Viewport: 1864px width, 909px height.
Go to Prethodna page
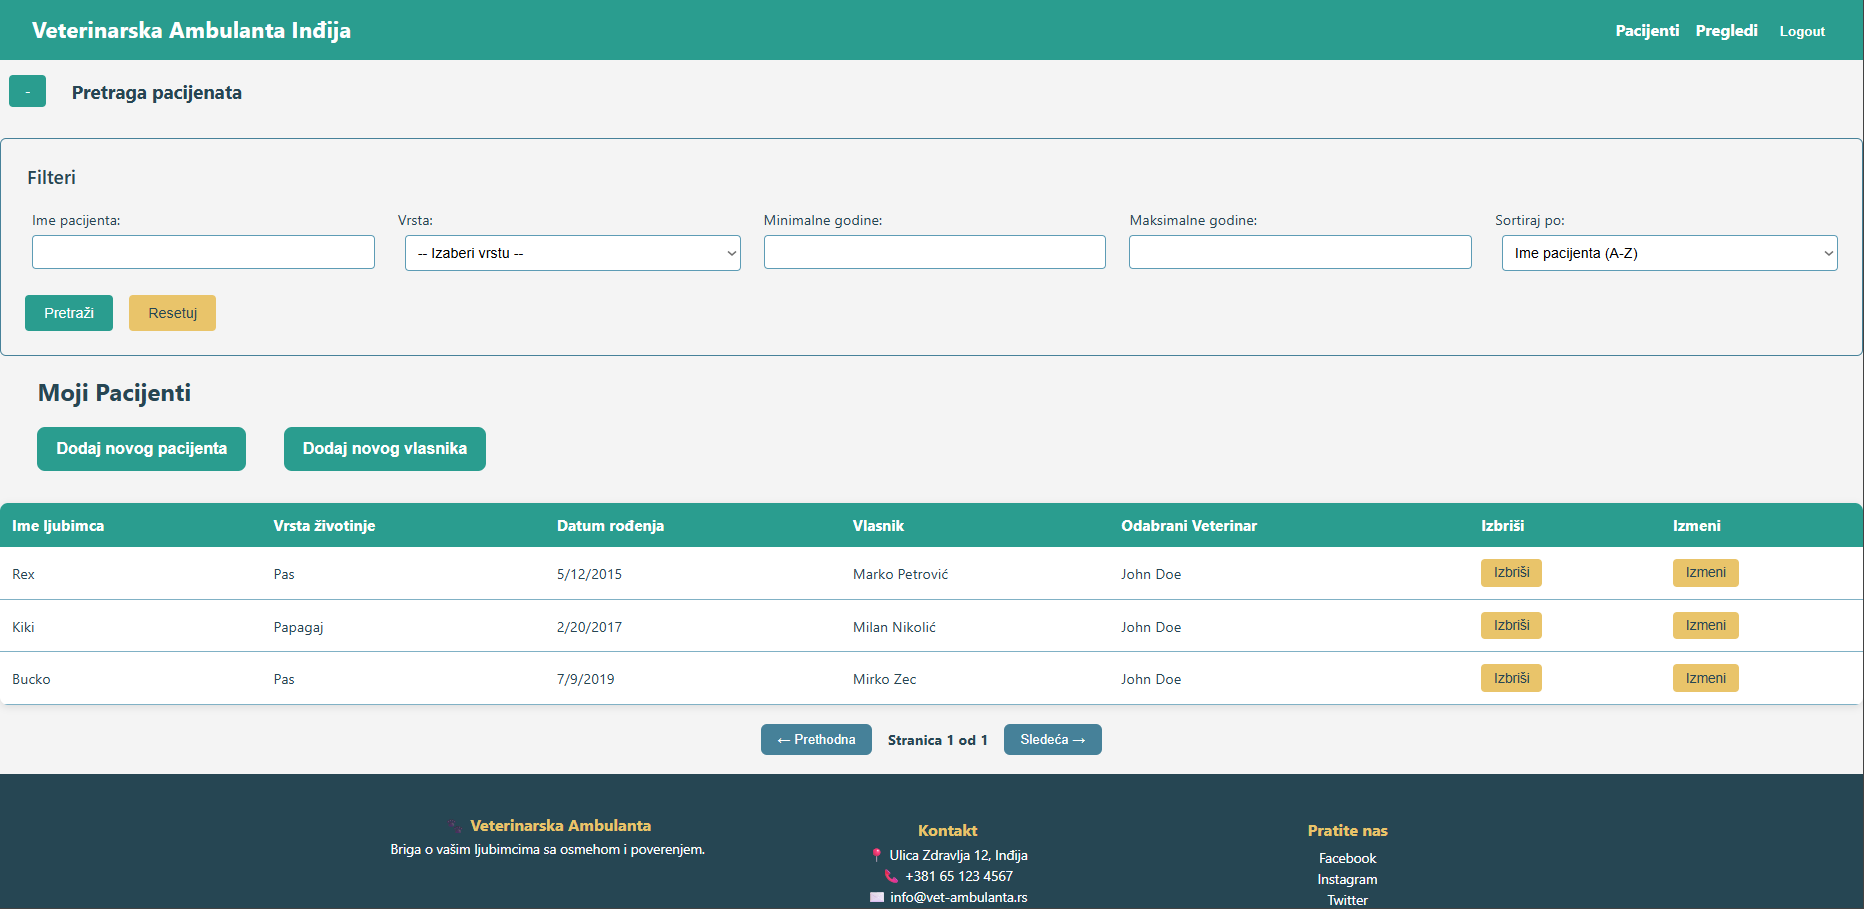tap(816, 740)
